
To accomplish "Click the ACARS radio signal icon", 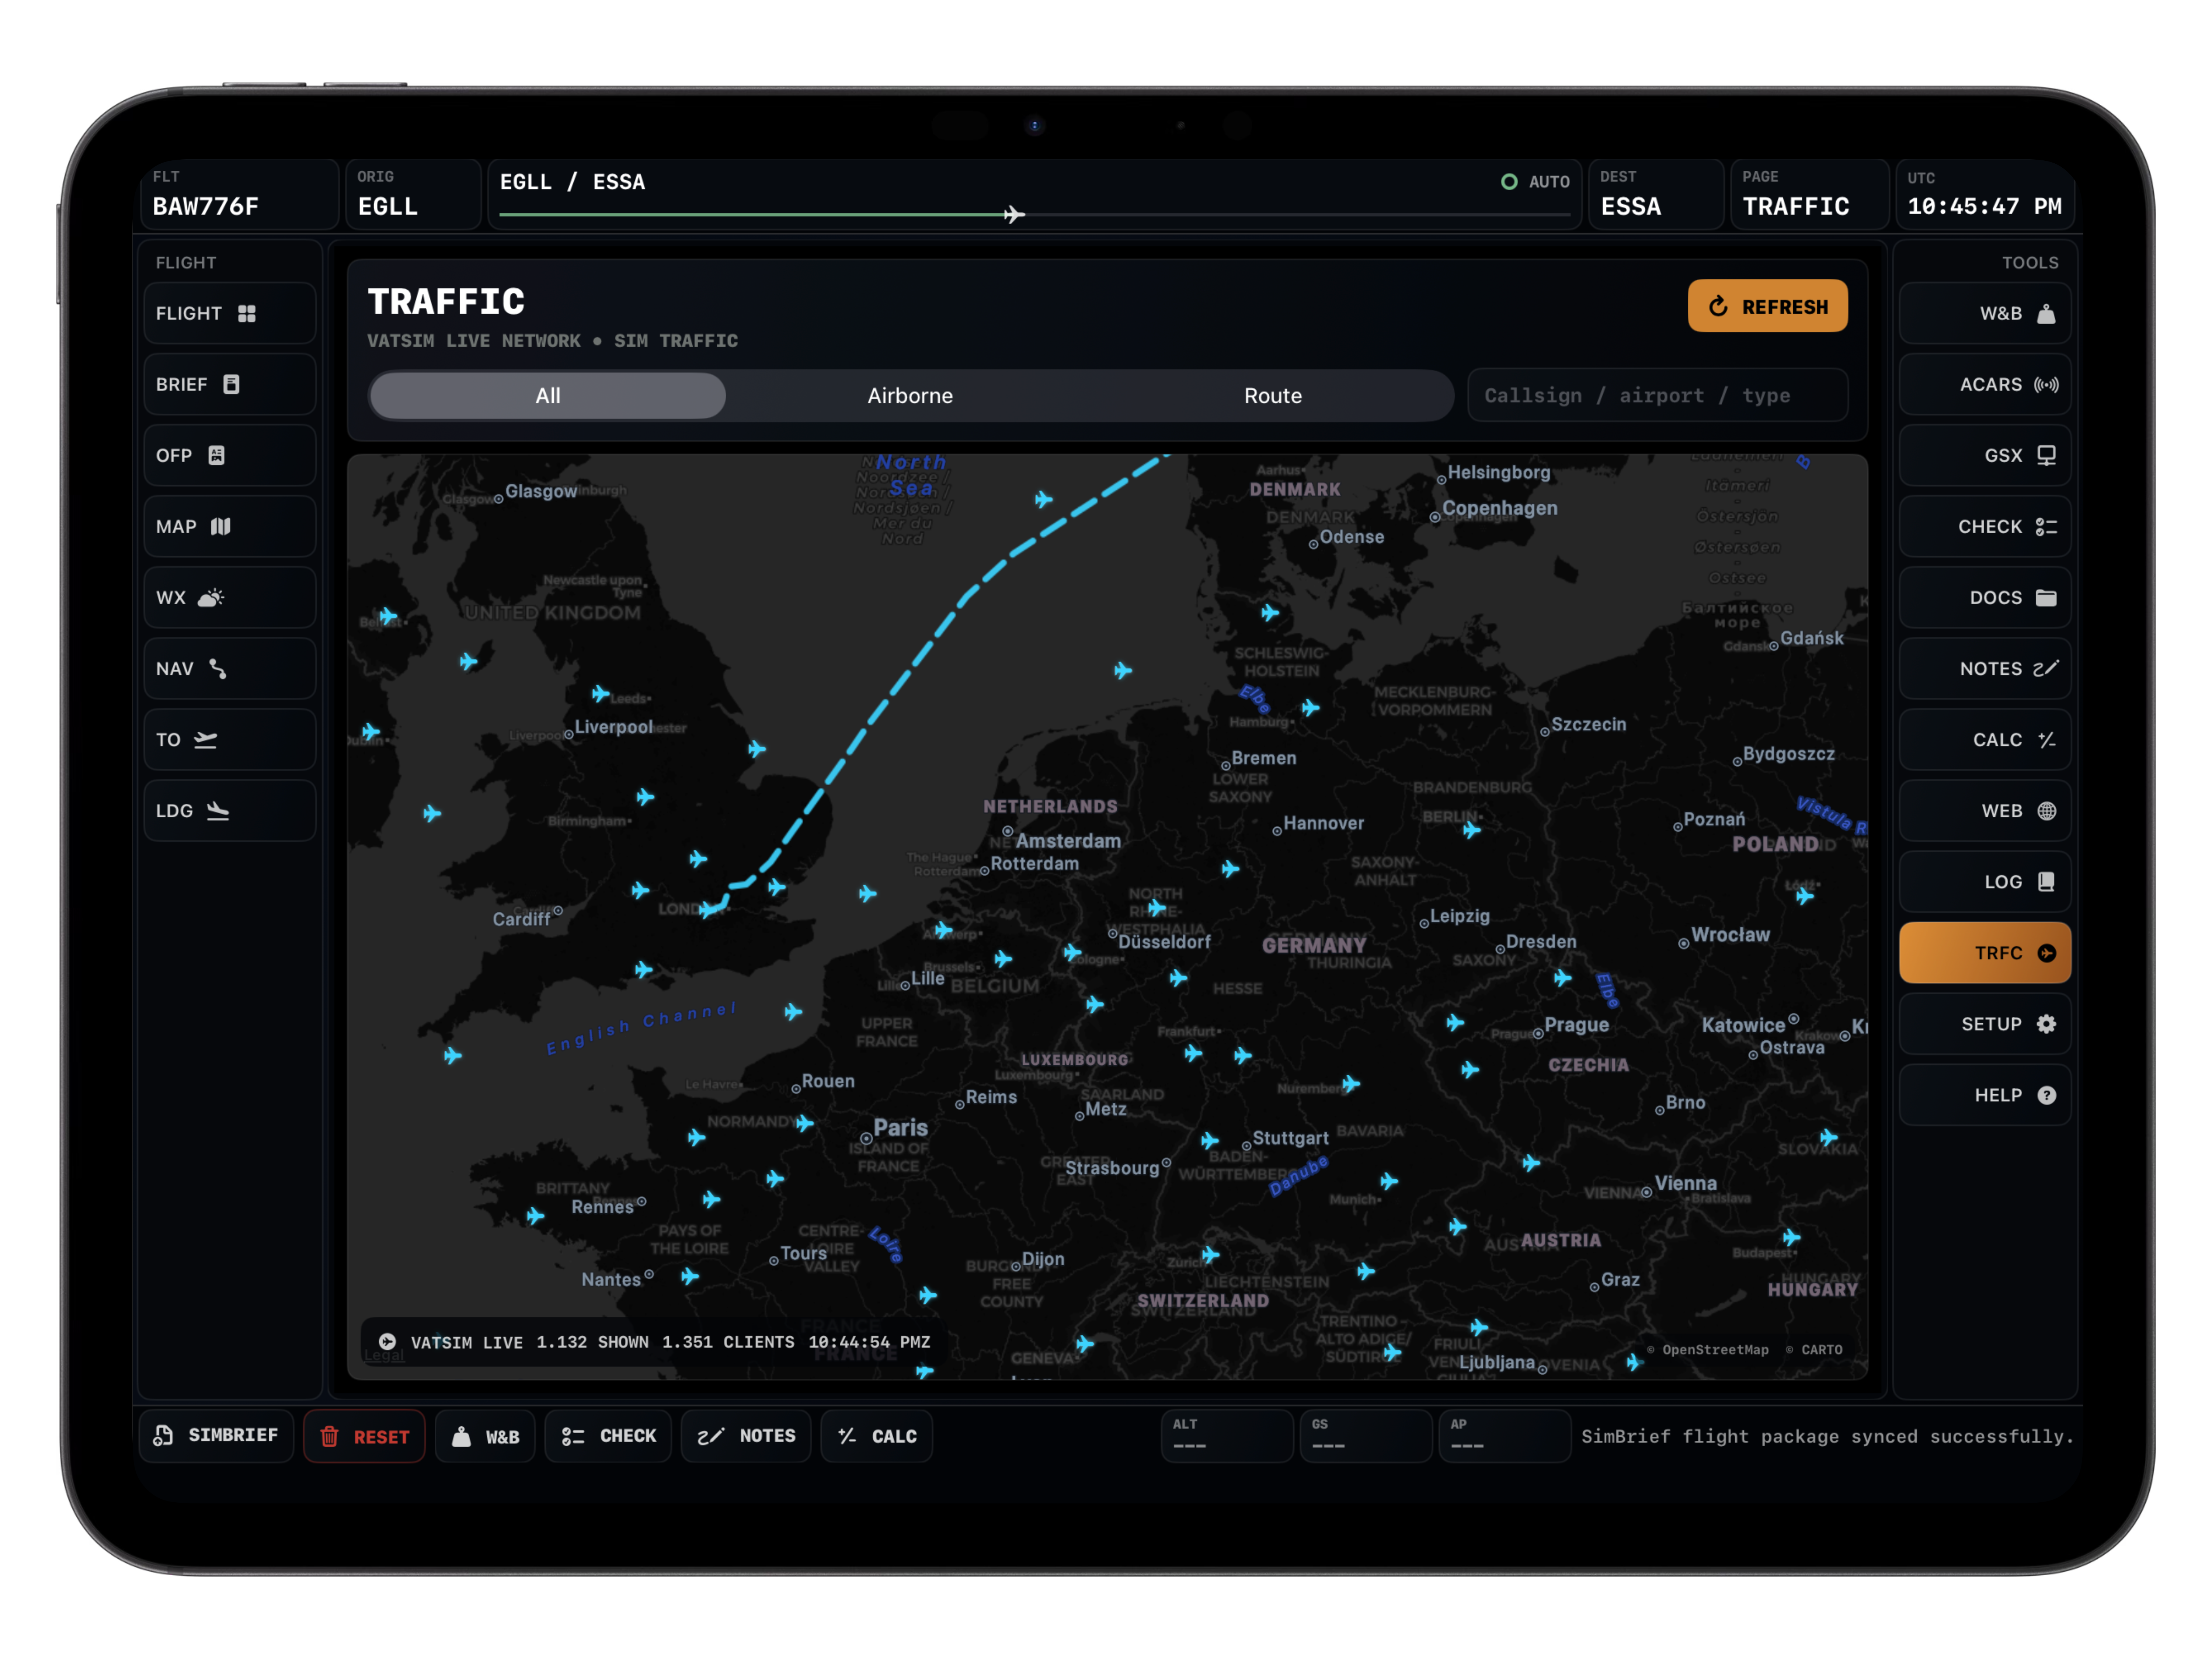I will click(2046, 385).
